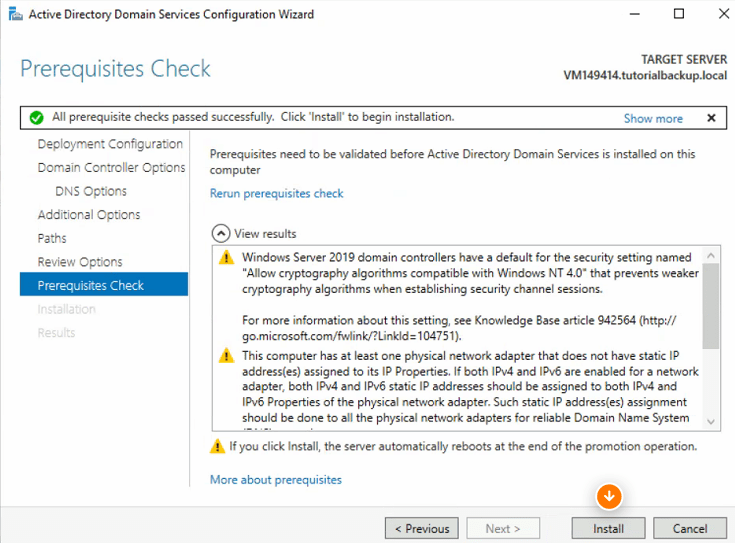Go back with the Previous button
735x543 pixels.
[x=422, y=528]
